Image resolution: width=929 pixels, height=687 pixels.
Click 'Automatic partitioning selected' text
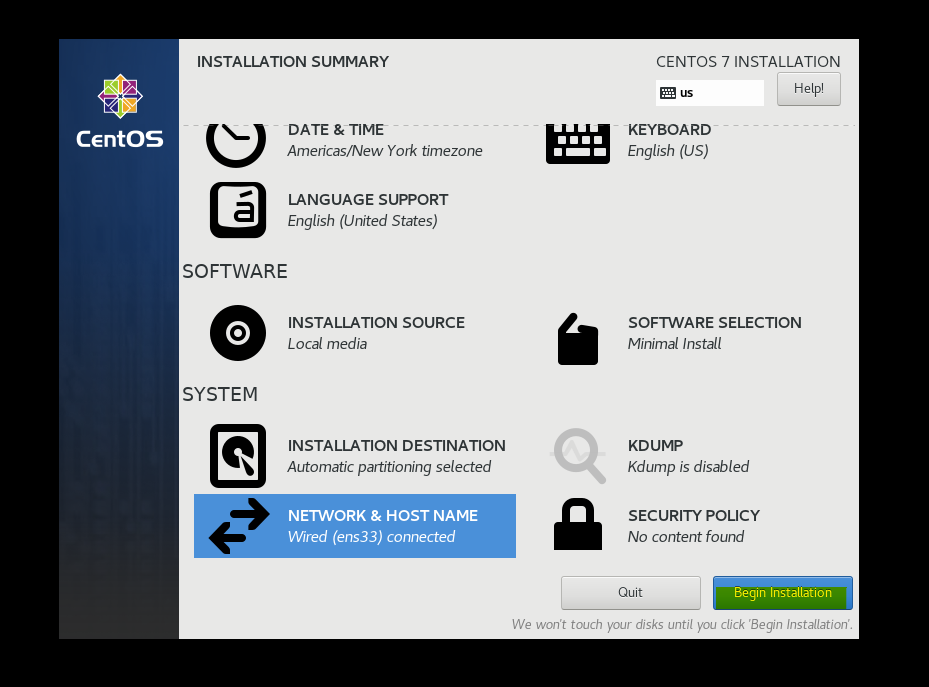pyautogui.click(x=389, y=467)
